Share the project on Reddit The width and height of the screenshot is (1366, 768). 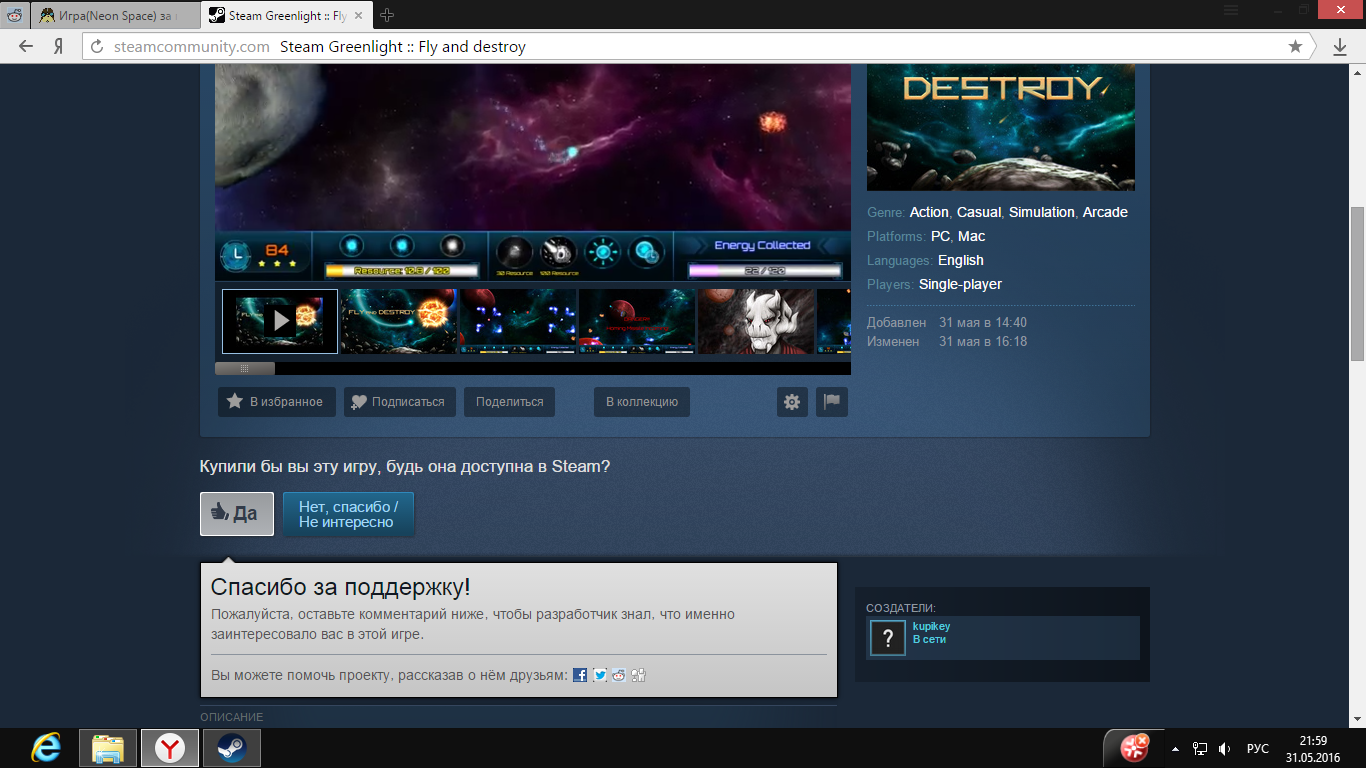coord(619,675)
